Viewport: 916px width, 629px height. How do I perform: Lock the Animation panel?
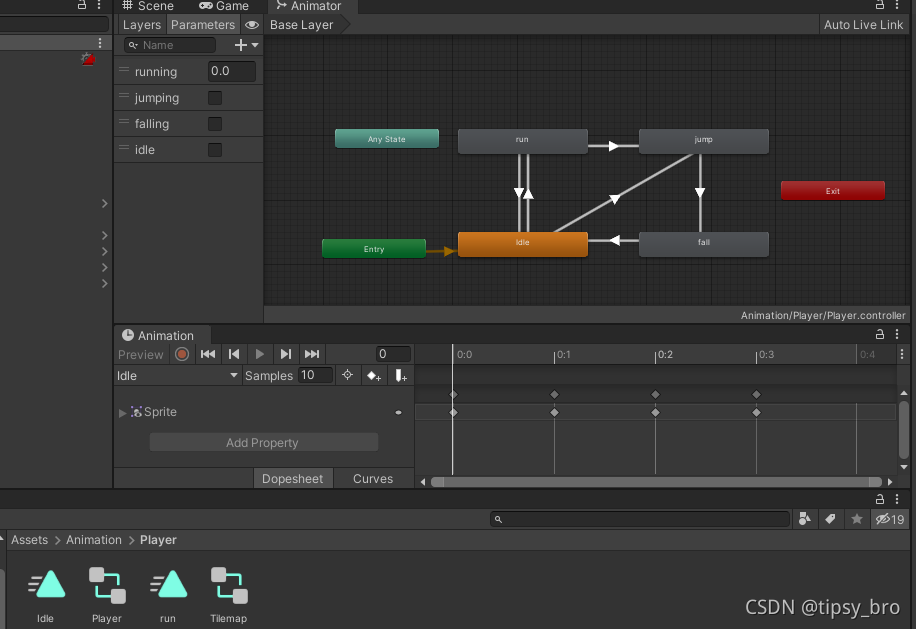pos(879,334)
